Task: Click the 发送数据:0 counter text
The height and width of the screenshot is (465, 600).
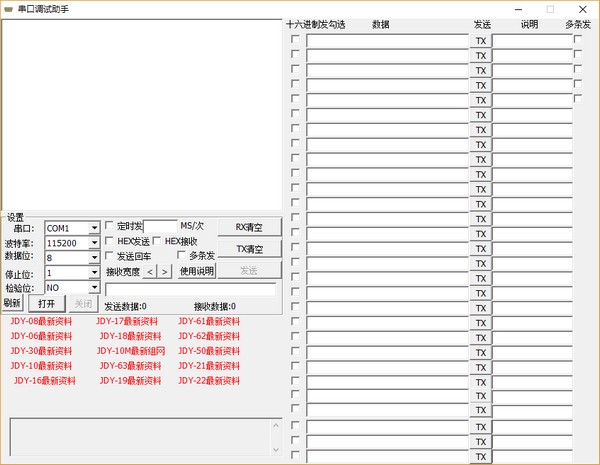Action: pyautogui.click(x=126, y=306)
